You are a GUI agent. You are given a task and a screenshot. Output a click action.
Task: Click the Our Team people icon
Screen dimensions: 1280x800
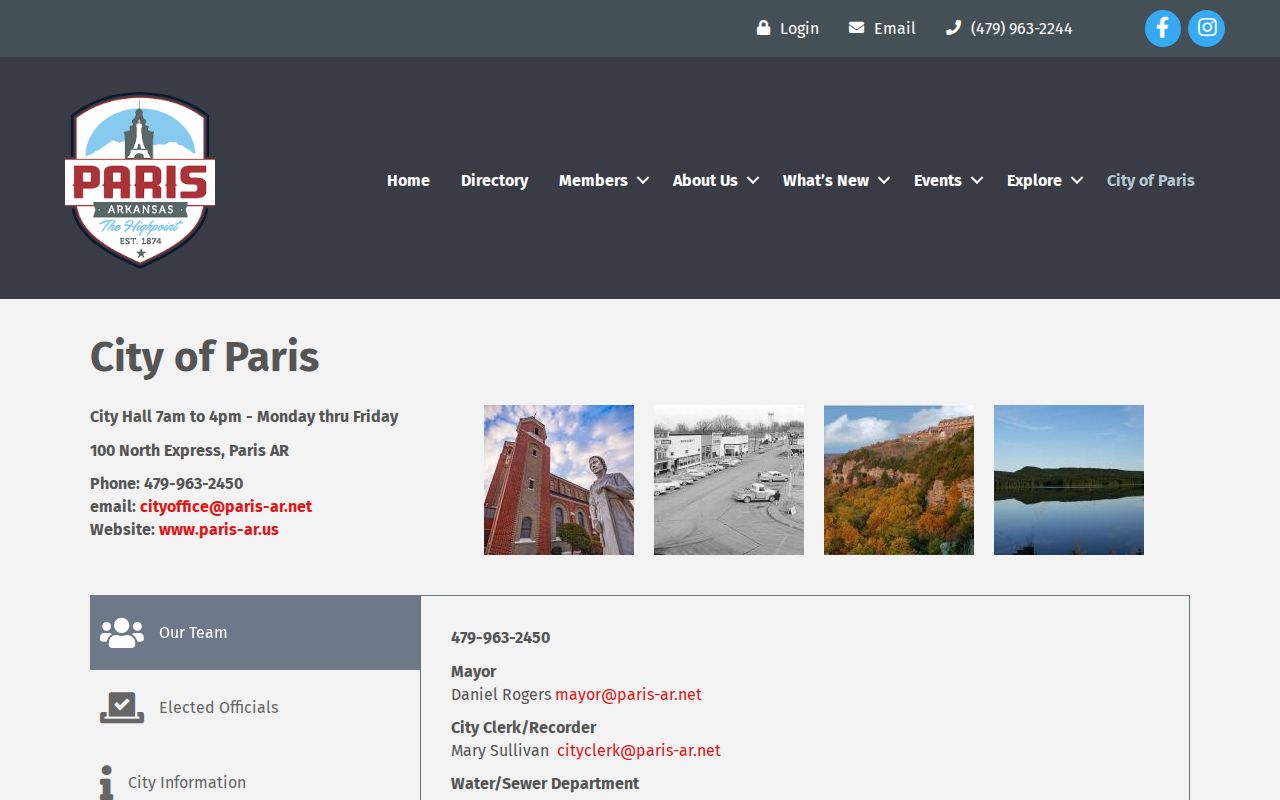(x=122, y=632)
